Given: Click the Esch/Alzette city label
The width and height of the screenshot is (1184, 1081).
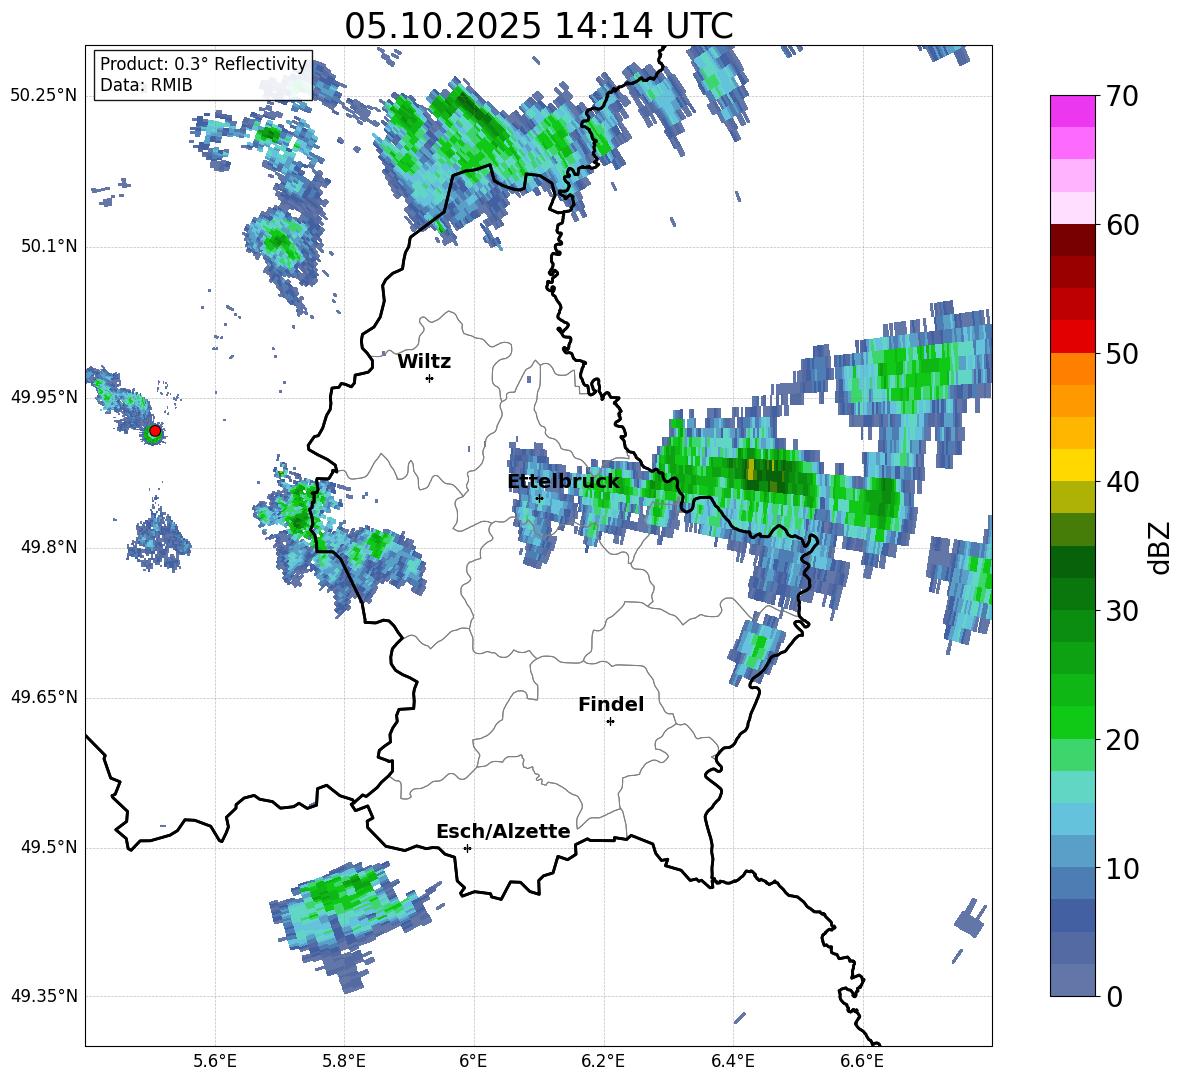Looking at the screenshot, I should pyautogui.click(x=503, y=831).
